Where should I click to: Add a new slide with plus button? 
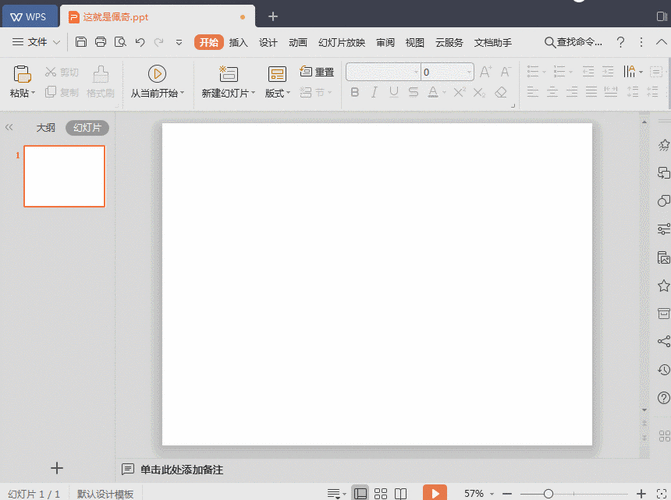click(56, 468)
